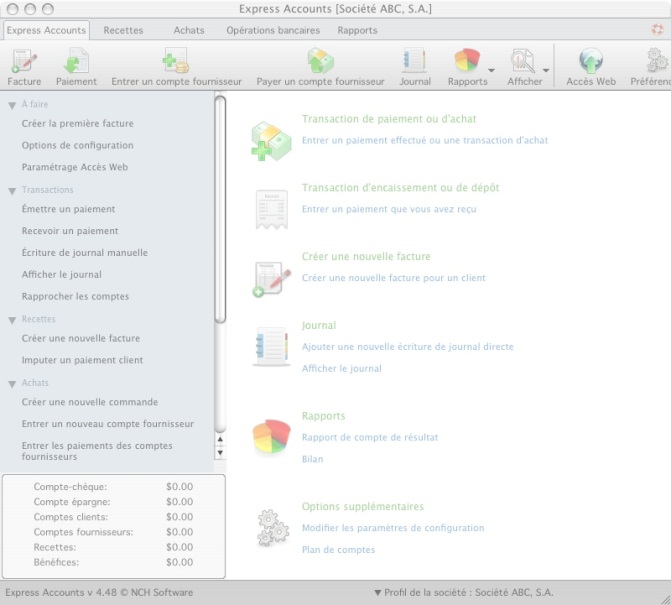Collapse the Transactions sidebar section
This screenshot has height=605, width=671.
[x=12, y=190]
